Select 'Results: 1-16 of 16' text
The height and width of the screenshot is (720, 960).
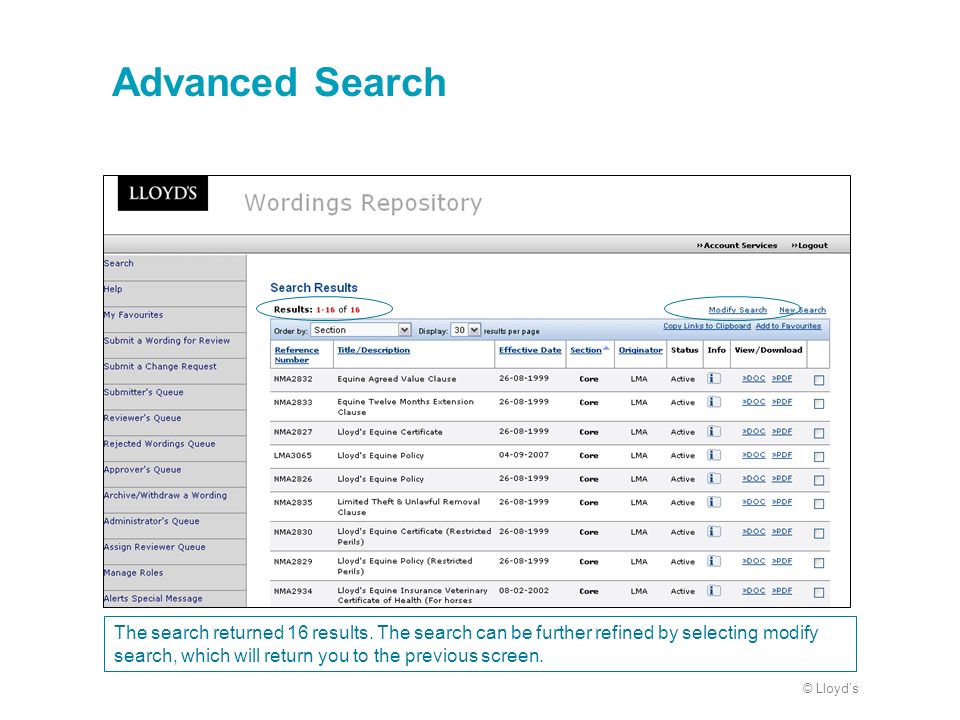tap(317, 310)
